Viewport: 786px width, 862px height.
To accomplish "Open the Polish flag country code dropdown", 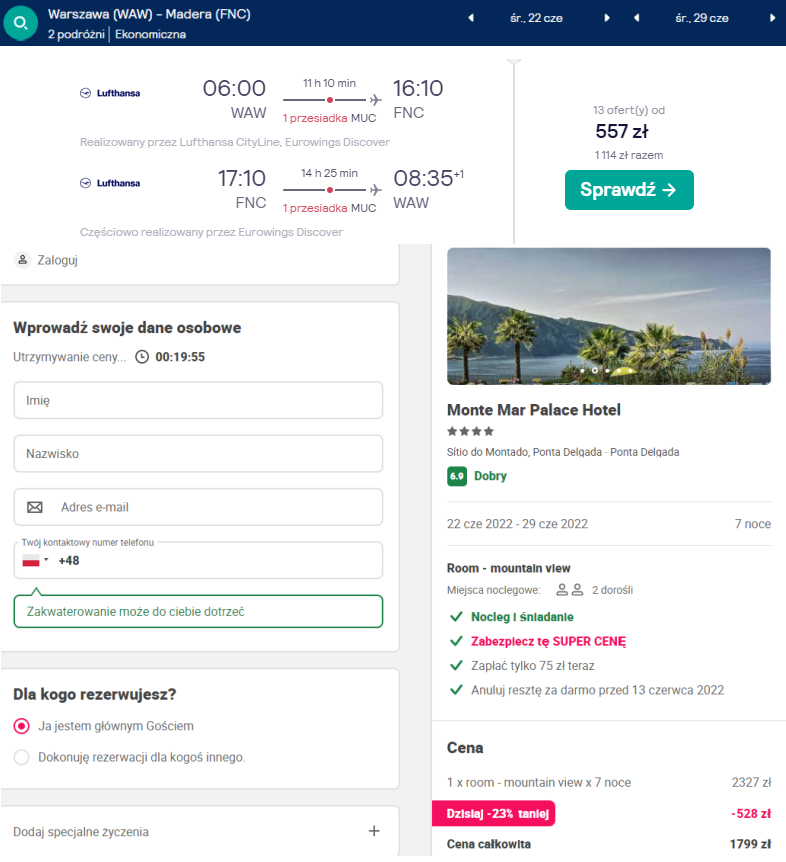I will [x=35, y=560].
